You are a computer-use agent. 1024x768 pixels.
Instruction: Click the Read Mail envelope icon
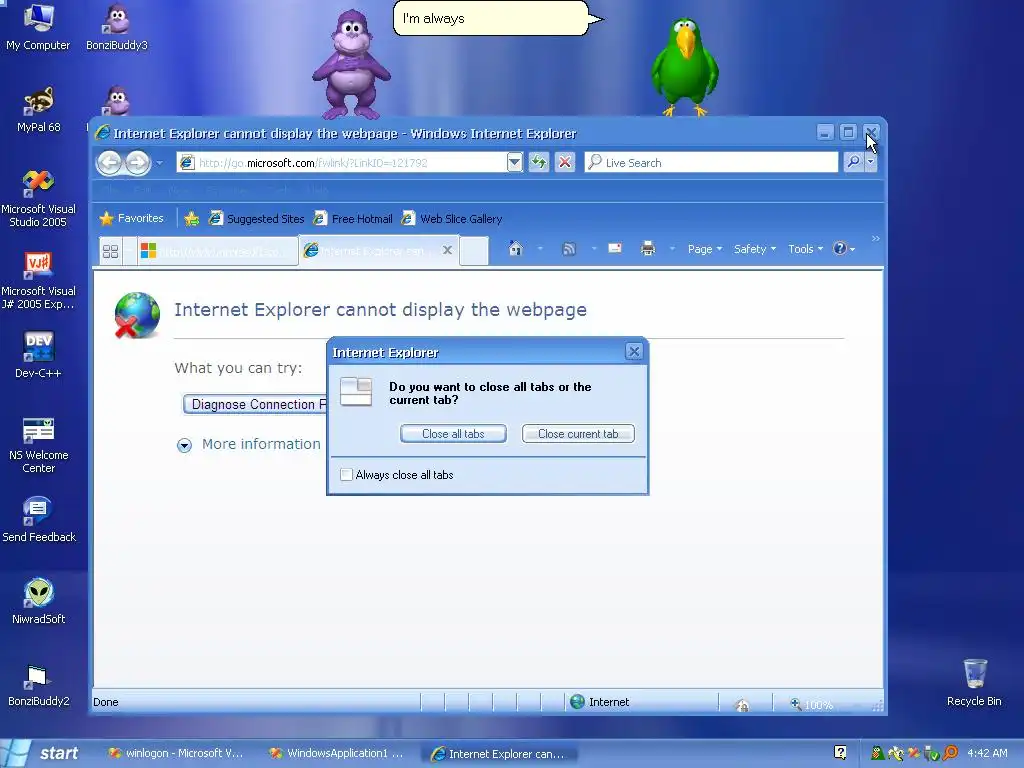(615, 248)
